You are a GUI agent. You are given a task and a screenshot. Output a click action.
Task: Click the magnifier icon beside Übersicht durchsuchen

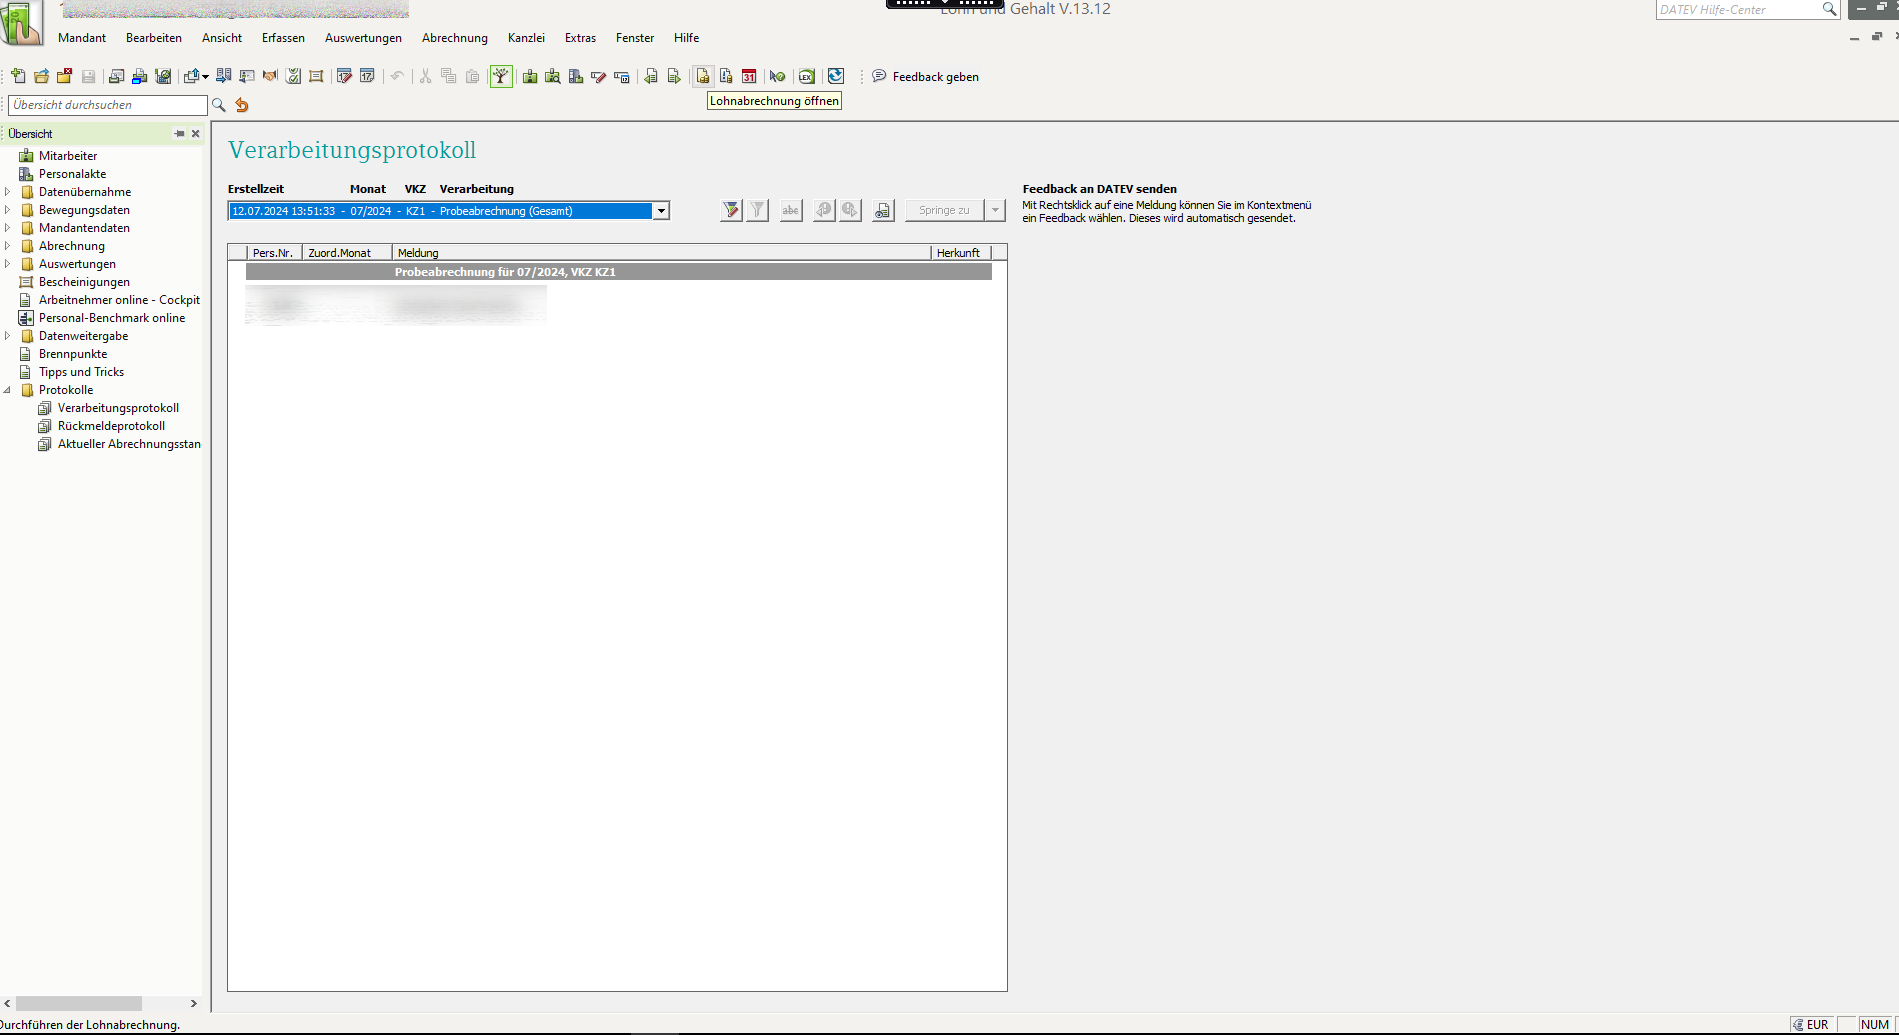tap(219, 105)
